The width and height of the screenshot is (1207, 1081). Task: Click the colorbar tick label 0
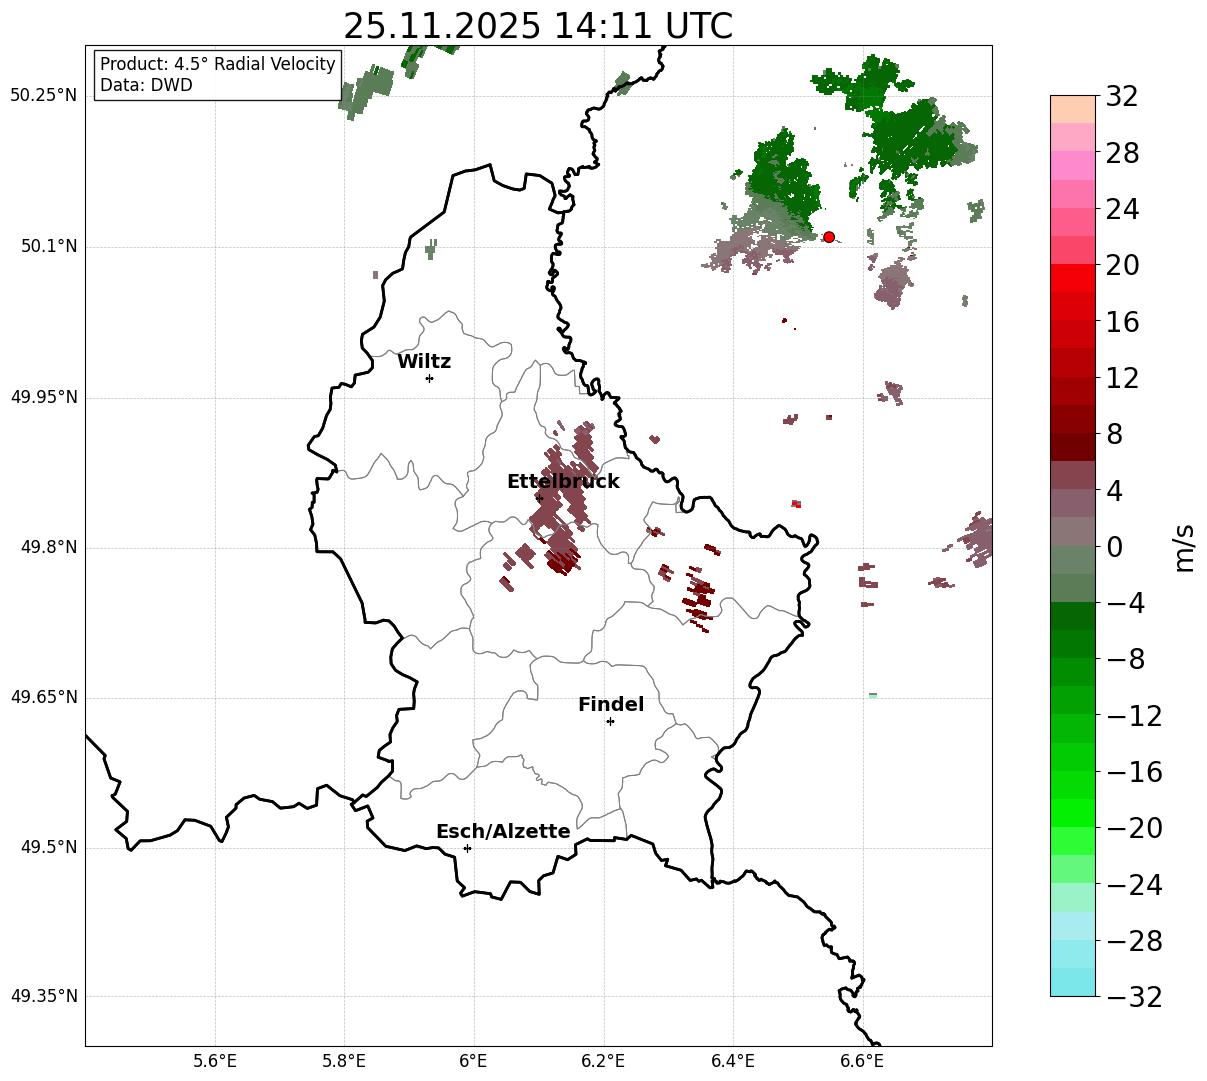tap(1114, 547)
